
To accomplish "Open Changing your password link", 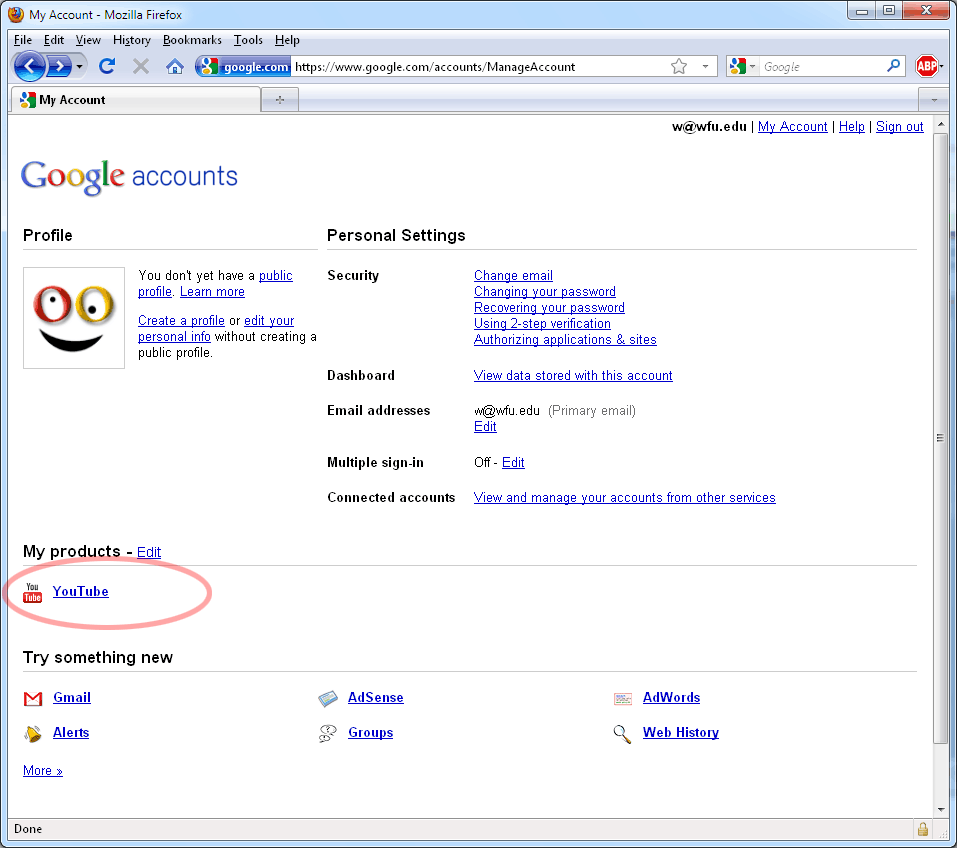I will click(544, 291).
